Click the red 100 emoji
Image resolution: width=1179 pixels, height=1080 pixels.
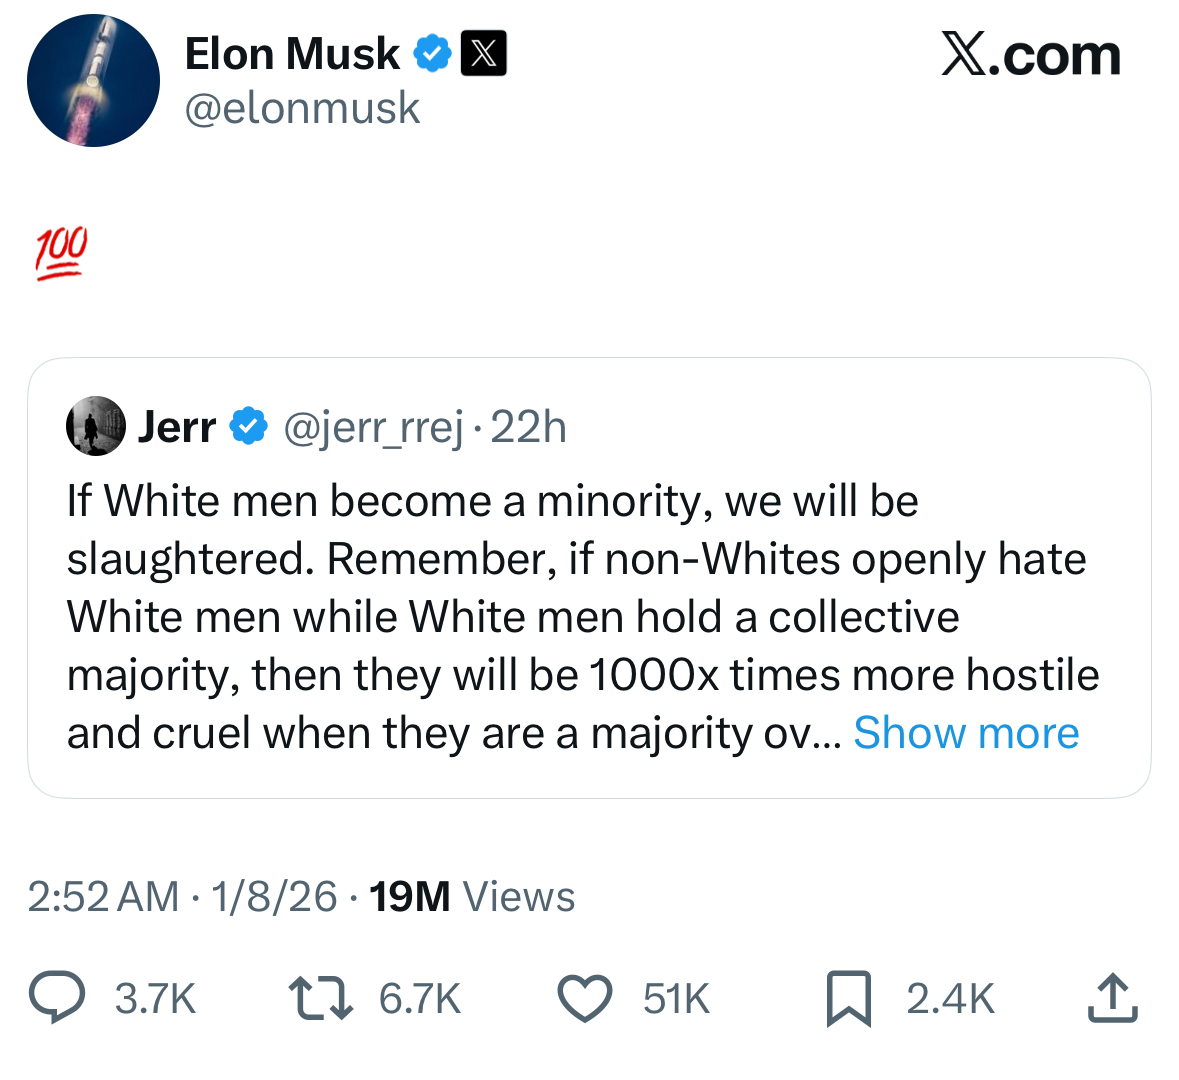pos(62,254)
